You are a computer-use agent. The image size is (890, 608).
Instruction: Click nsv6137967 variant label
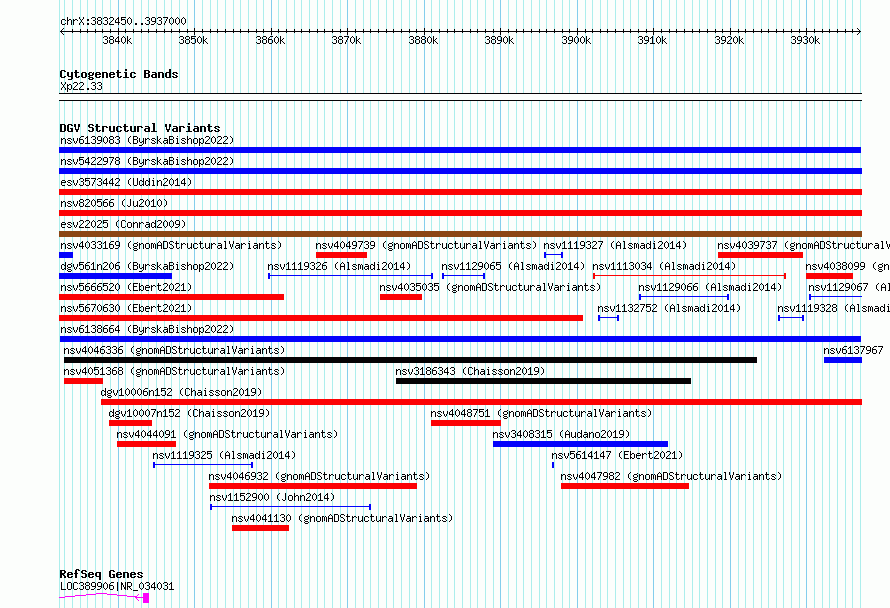point(853,350)
